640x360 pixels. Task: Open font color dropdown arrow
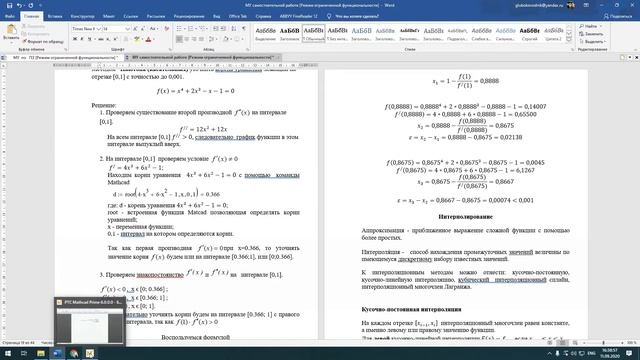(x=153, y=39)
